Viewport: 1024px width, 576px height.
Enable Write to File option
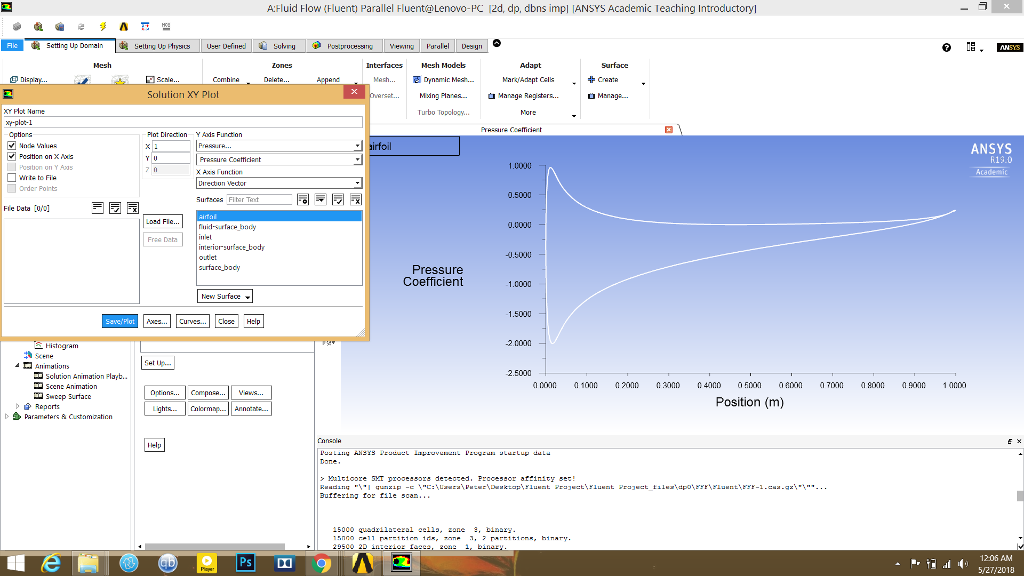pos(10,176)
